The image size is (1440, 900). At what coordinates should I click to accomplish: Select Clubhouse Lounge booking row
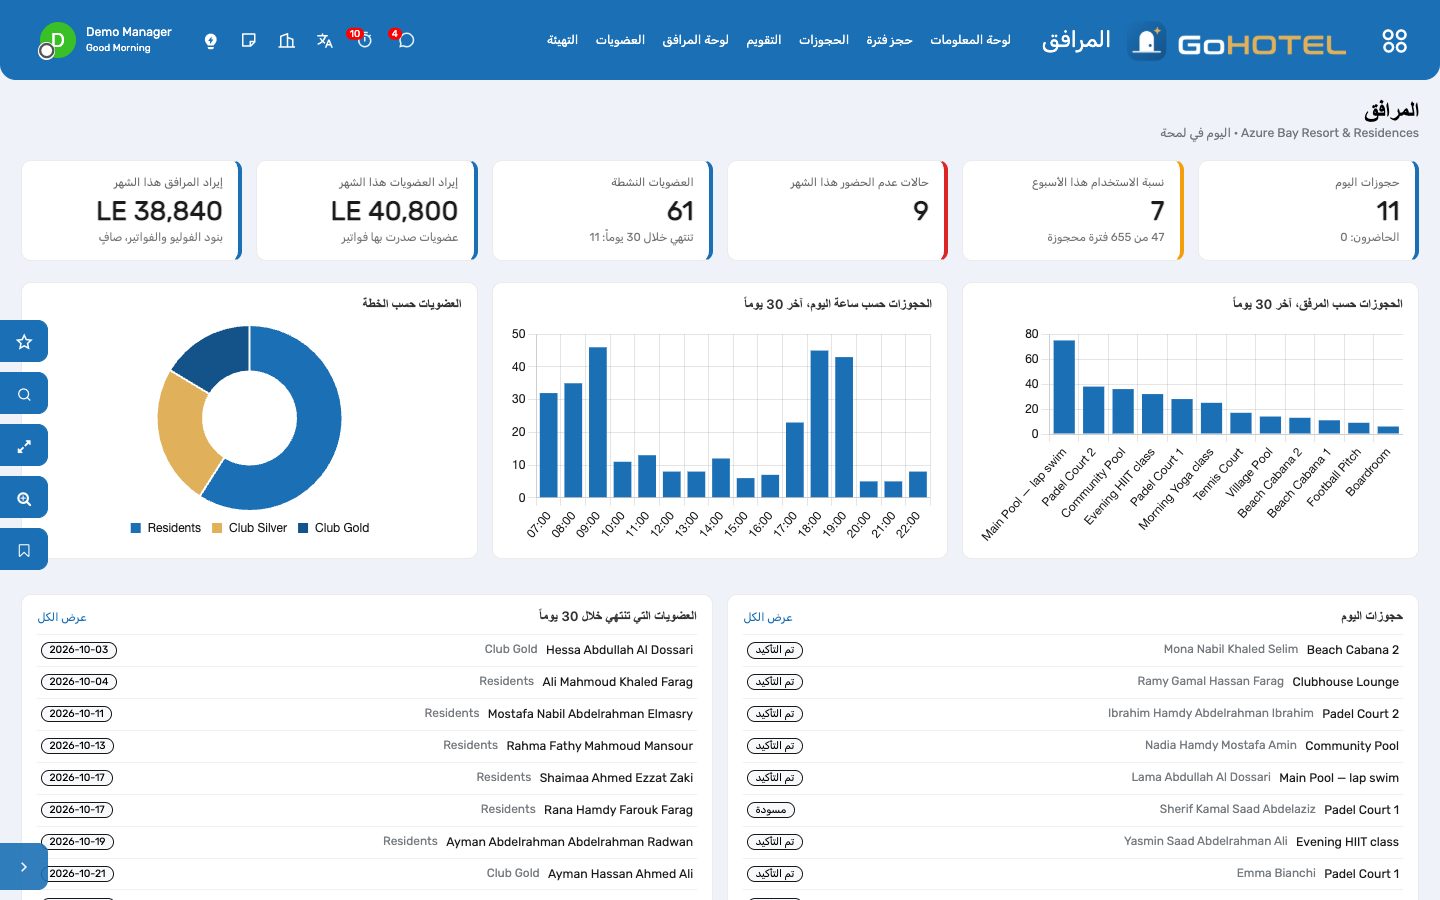click(x=1073, y=682)
